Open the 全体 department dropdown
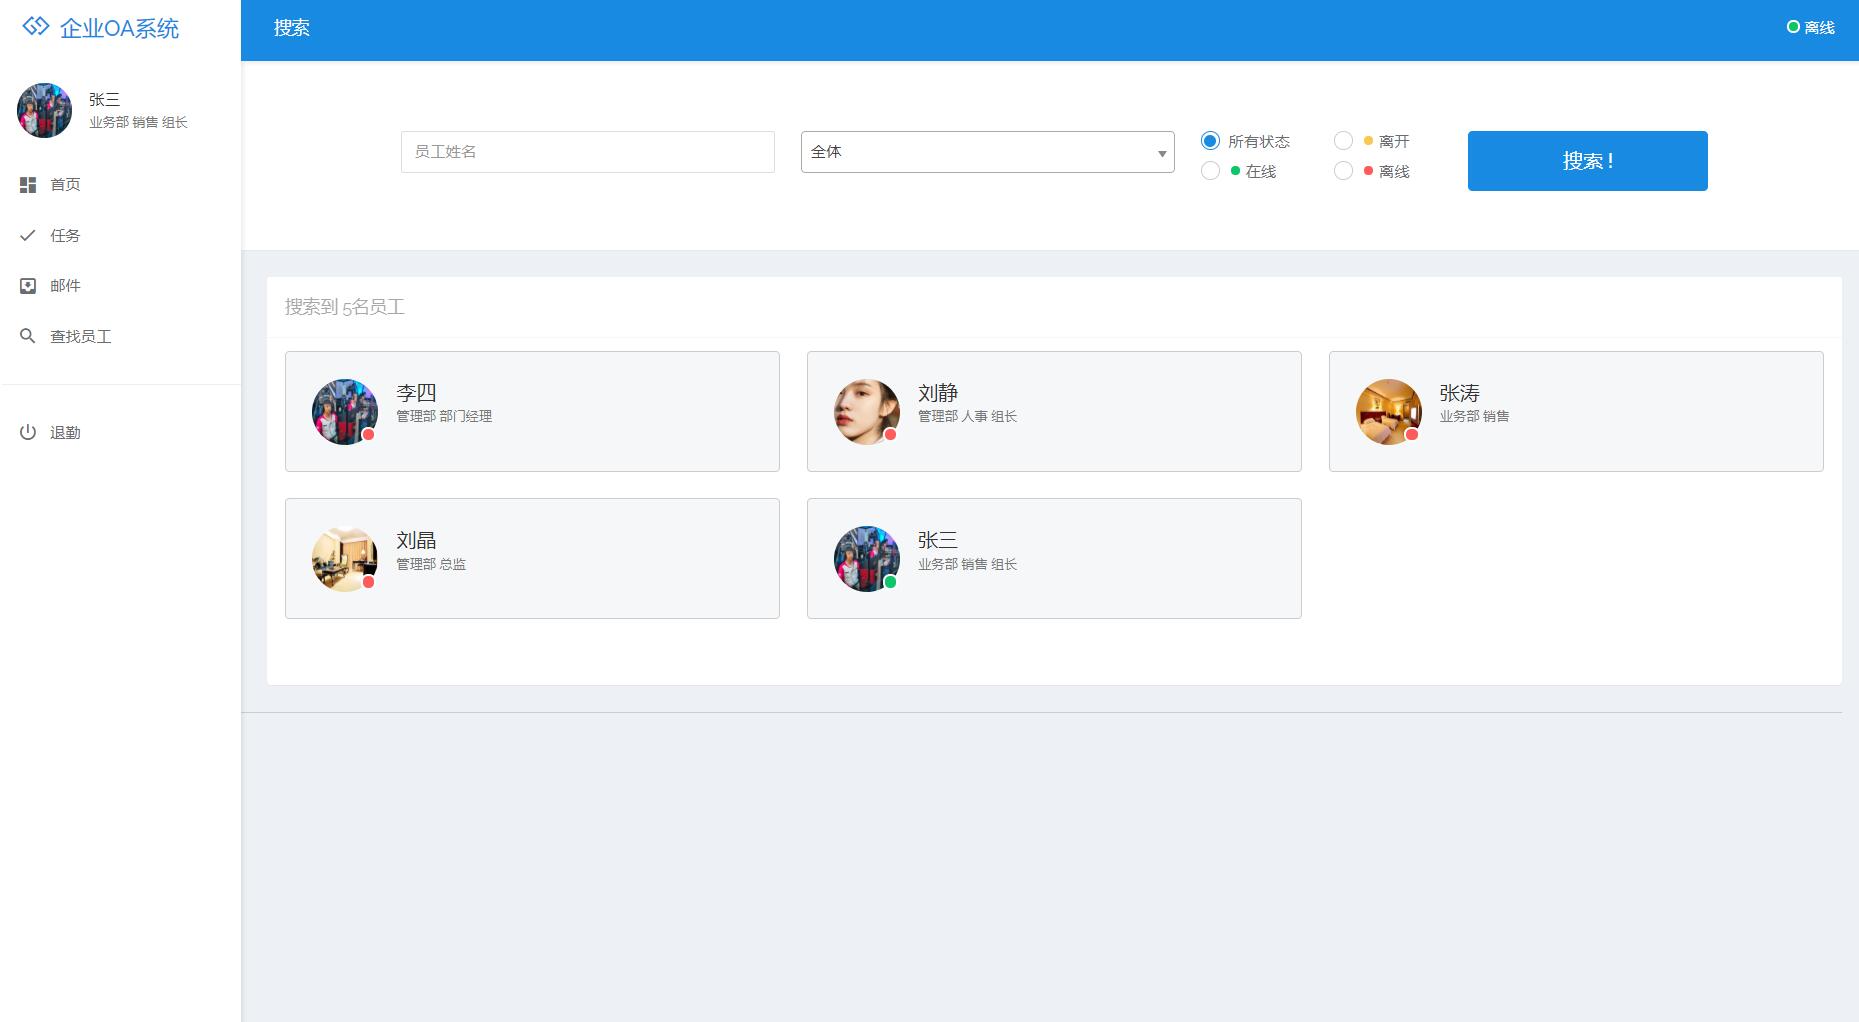Screen dimensions: 1859x1022 [988, 152]
